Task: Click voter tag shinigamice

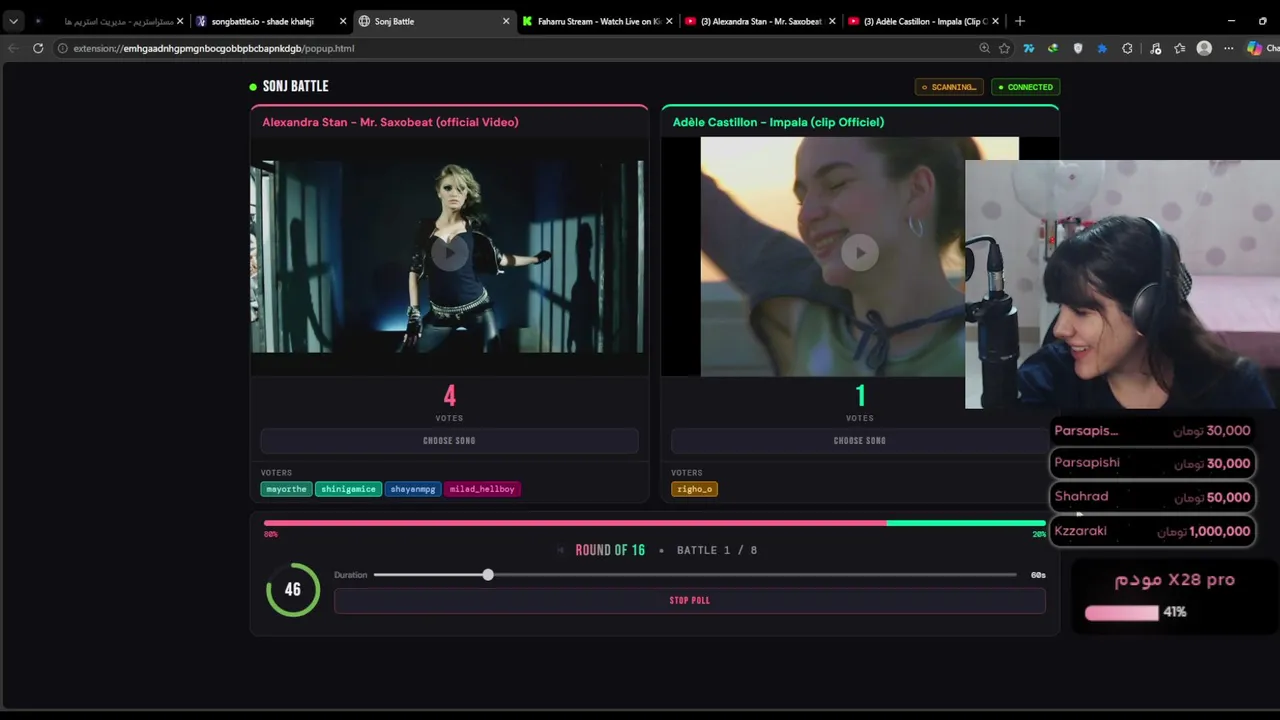Action: 348,489
